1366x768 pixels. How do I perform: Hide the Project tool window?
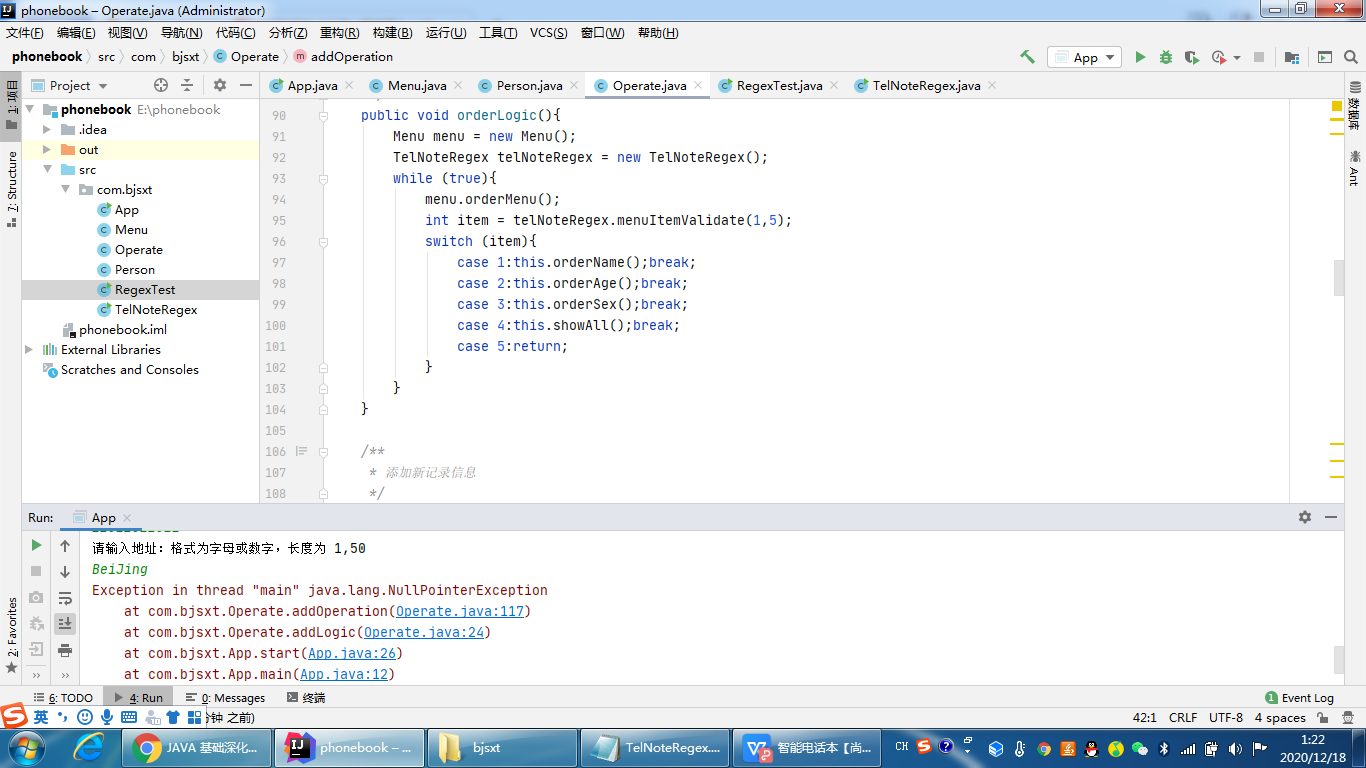[246, 85]
